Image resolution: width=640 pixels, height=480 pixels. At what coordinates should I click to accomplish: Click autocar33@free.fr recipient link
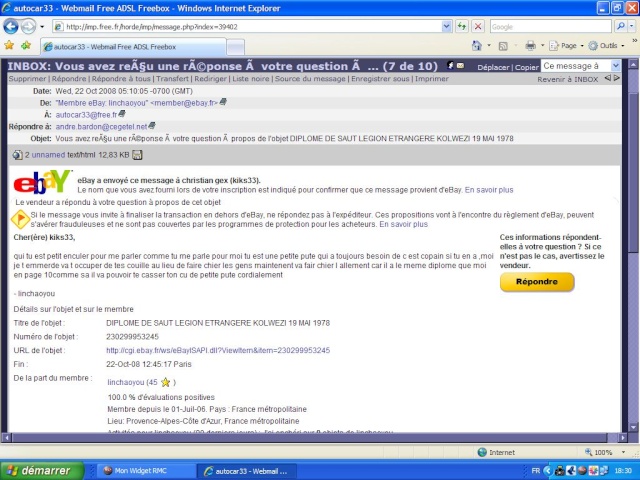(x=86, y=115)
